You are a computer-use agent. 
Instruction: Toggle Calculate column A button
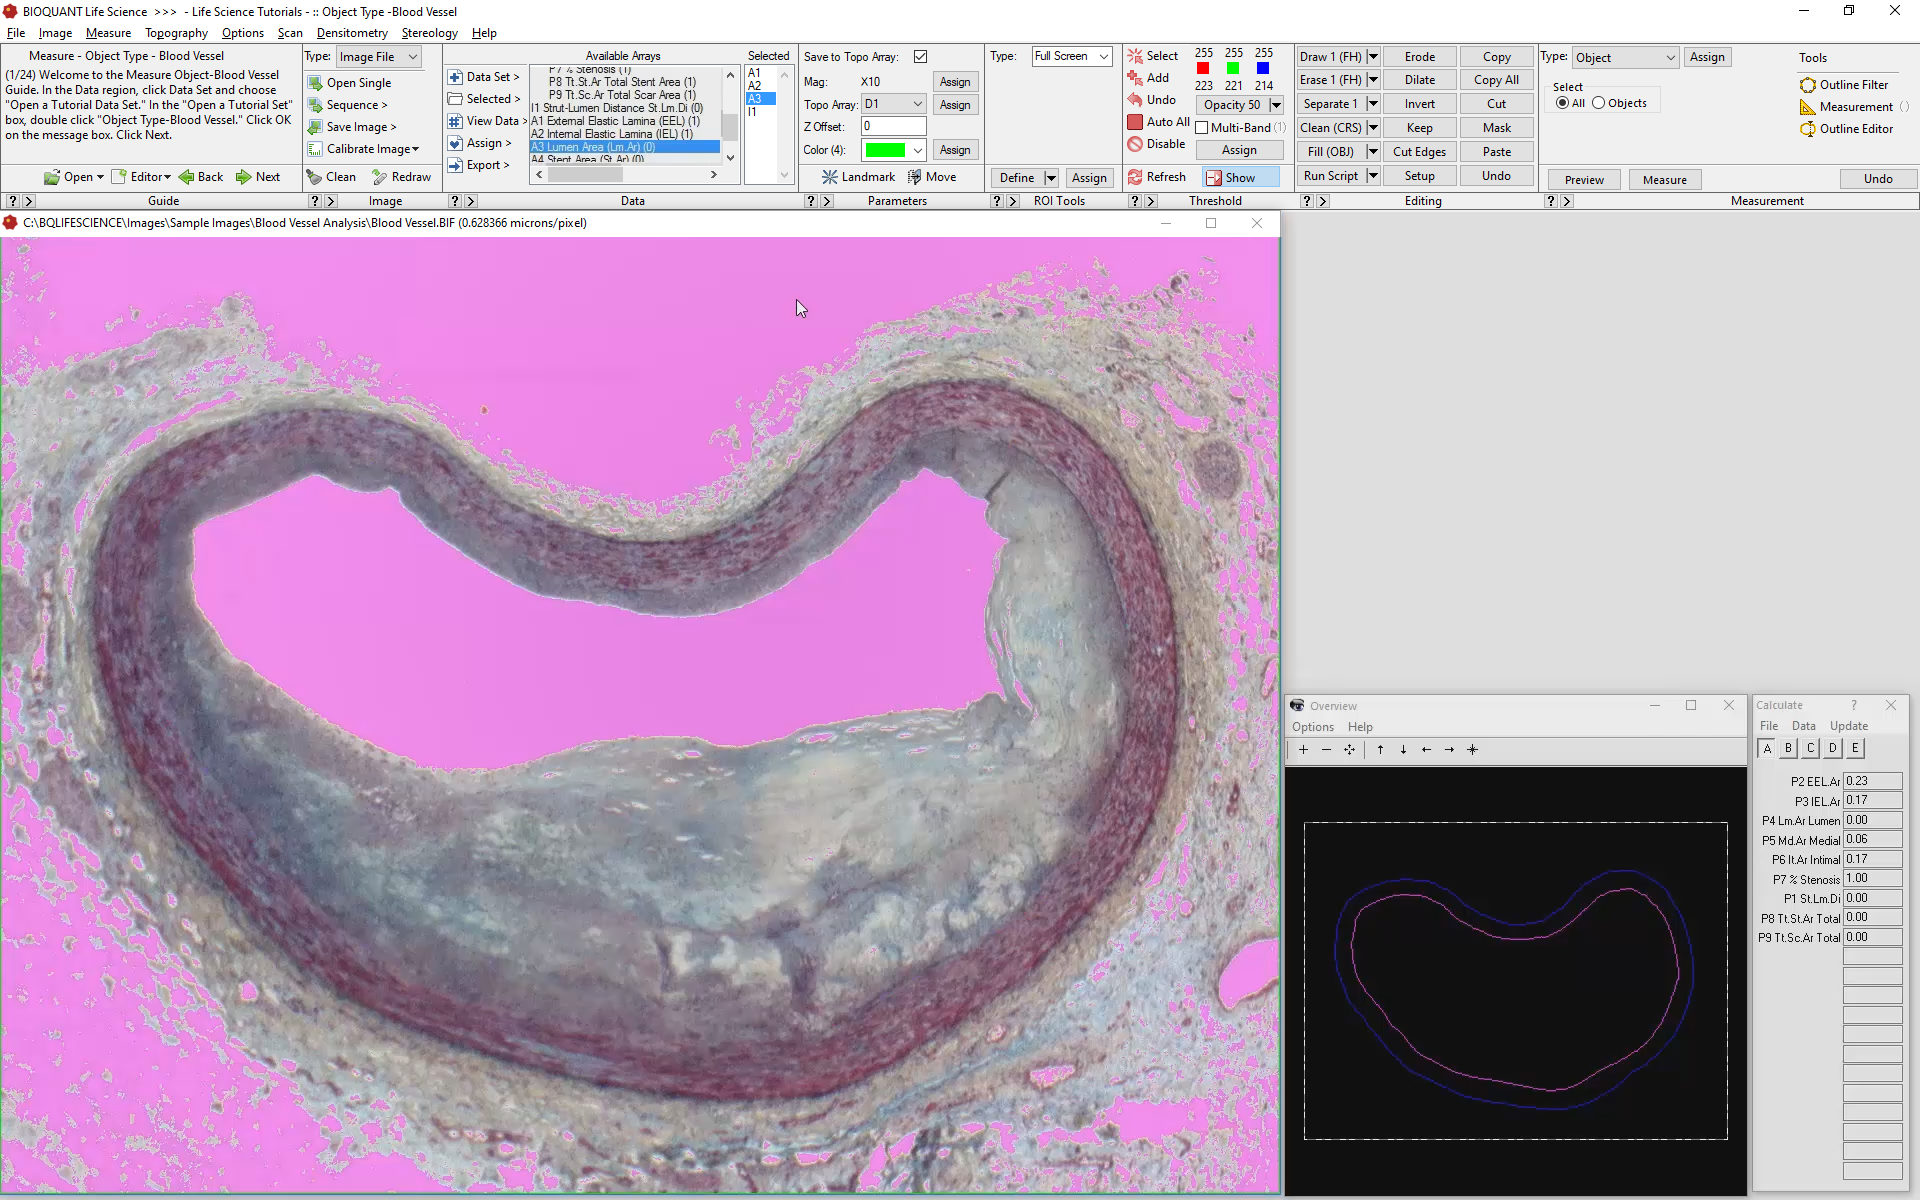[1767, 749]
